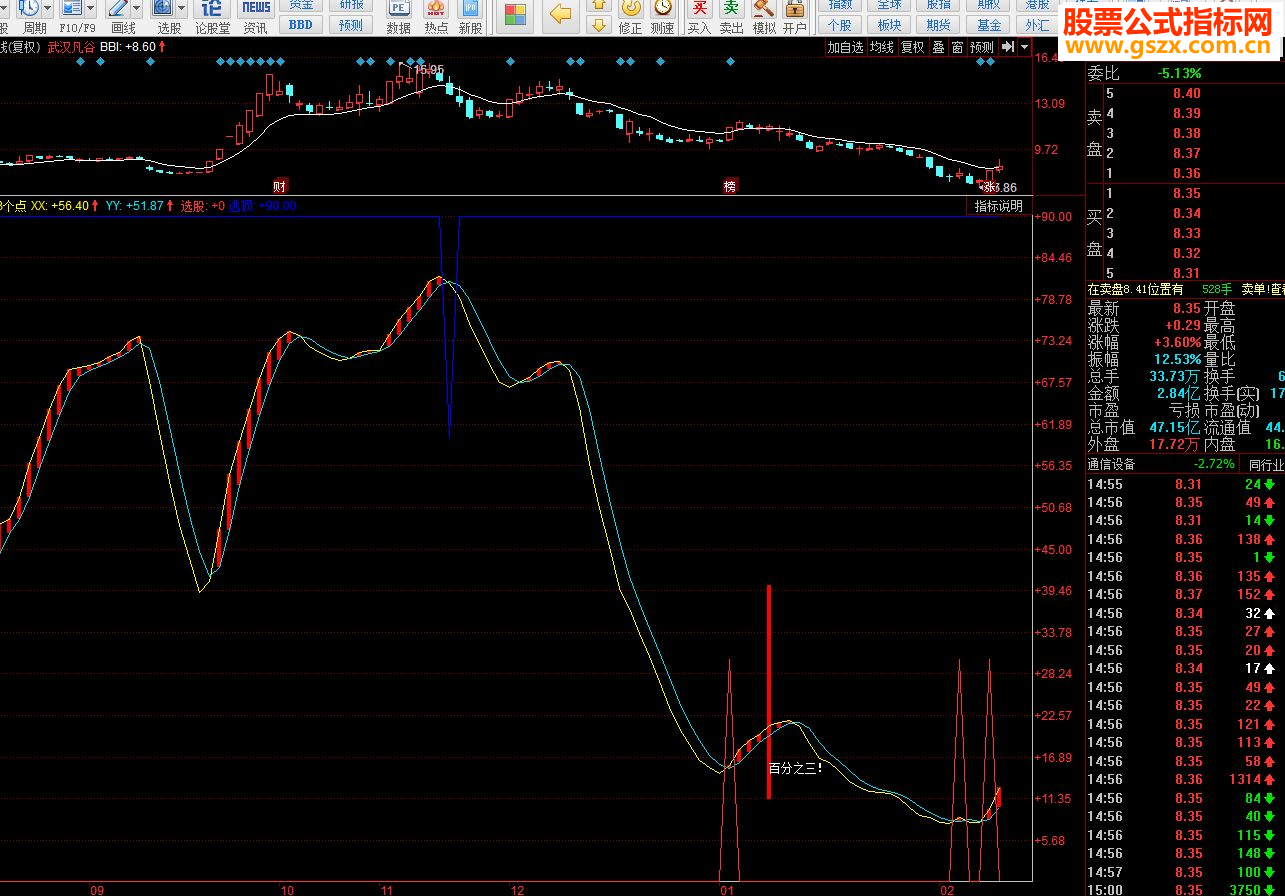Expand the 画线 drawing tools dropdown arrow
Screen dimensions: 1285x896
tap(135, 8)
